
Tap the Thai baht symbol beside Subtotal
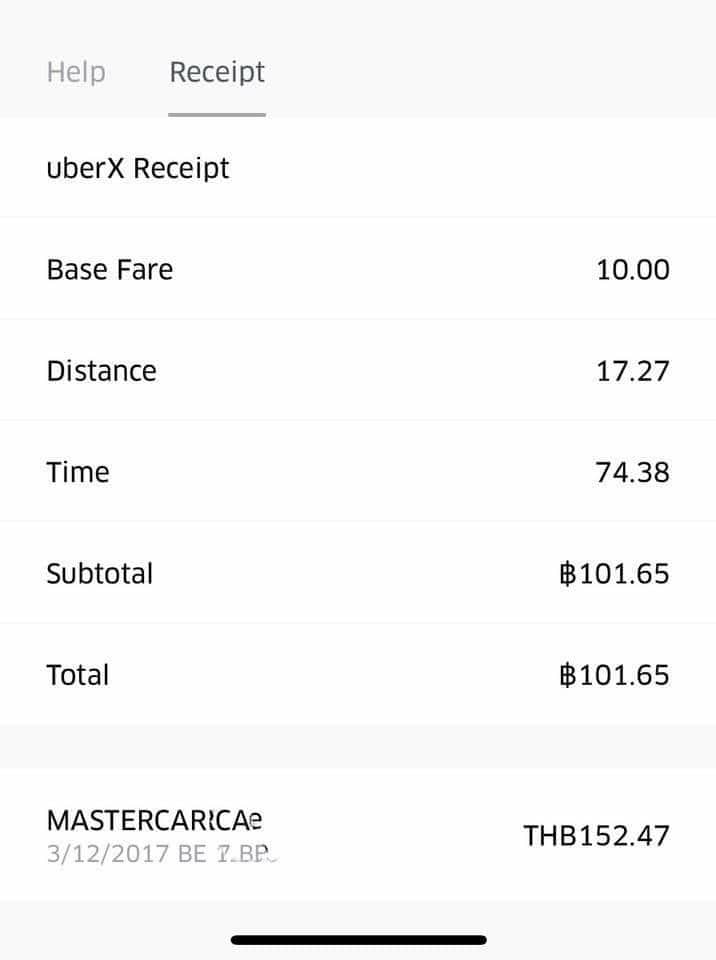pyautogui.click(x=568, y=574)
